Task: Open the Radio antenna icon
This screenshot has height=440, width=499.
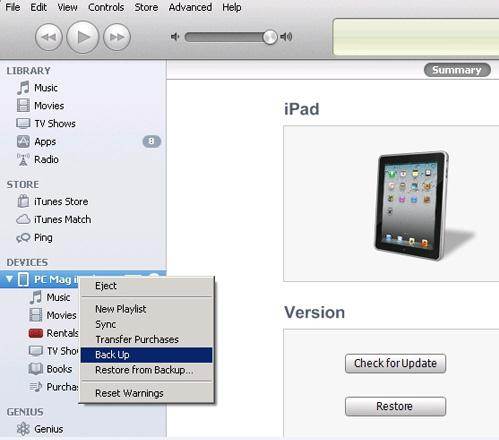Action: tap(23, 159)
